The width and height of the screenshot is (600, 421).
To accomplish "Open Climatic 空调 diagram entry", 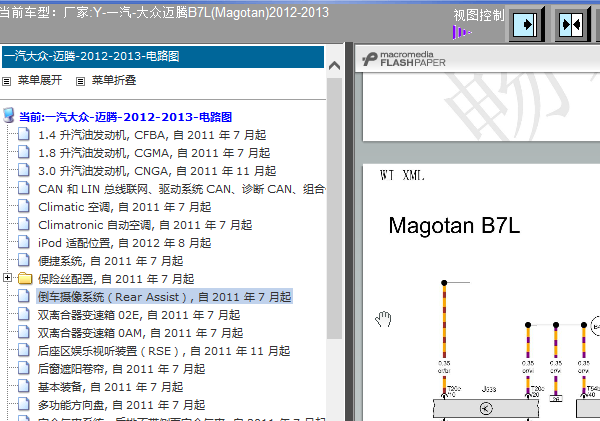I will (x=125, y=207).
